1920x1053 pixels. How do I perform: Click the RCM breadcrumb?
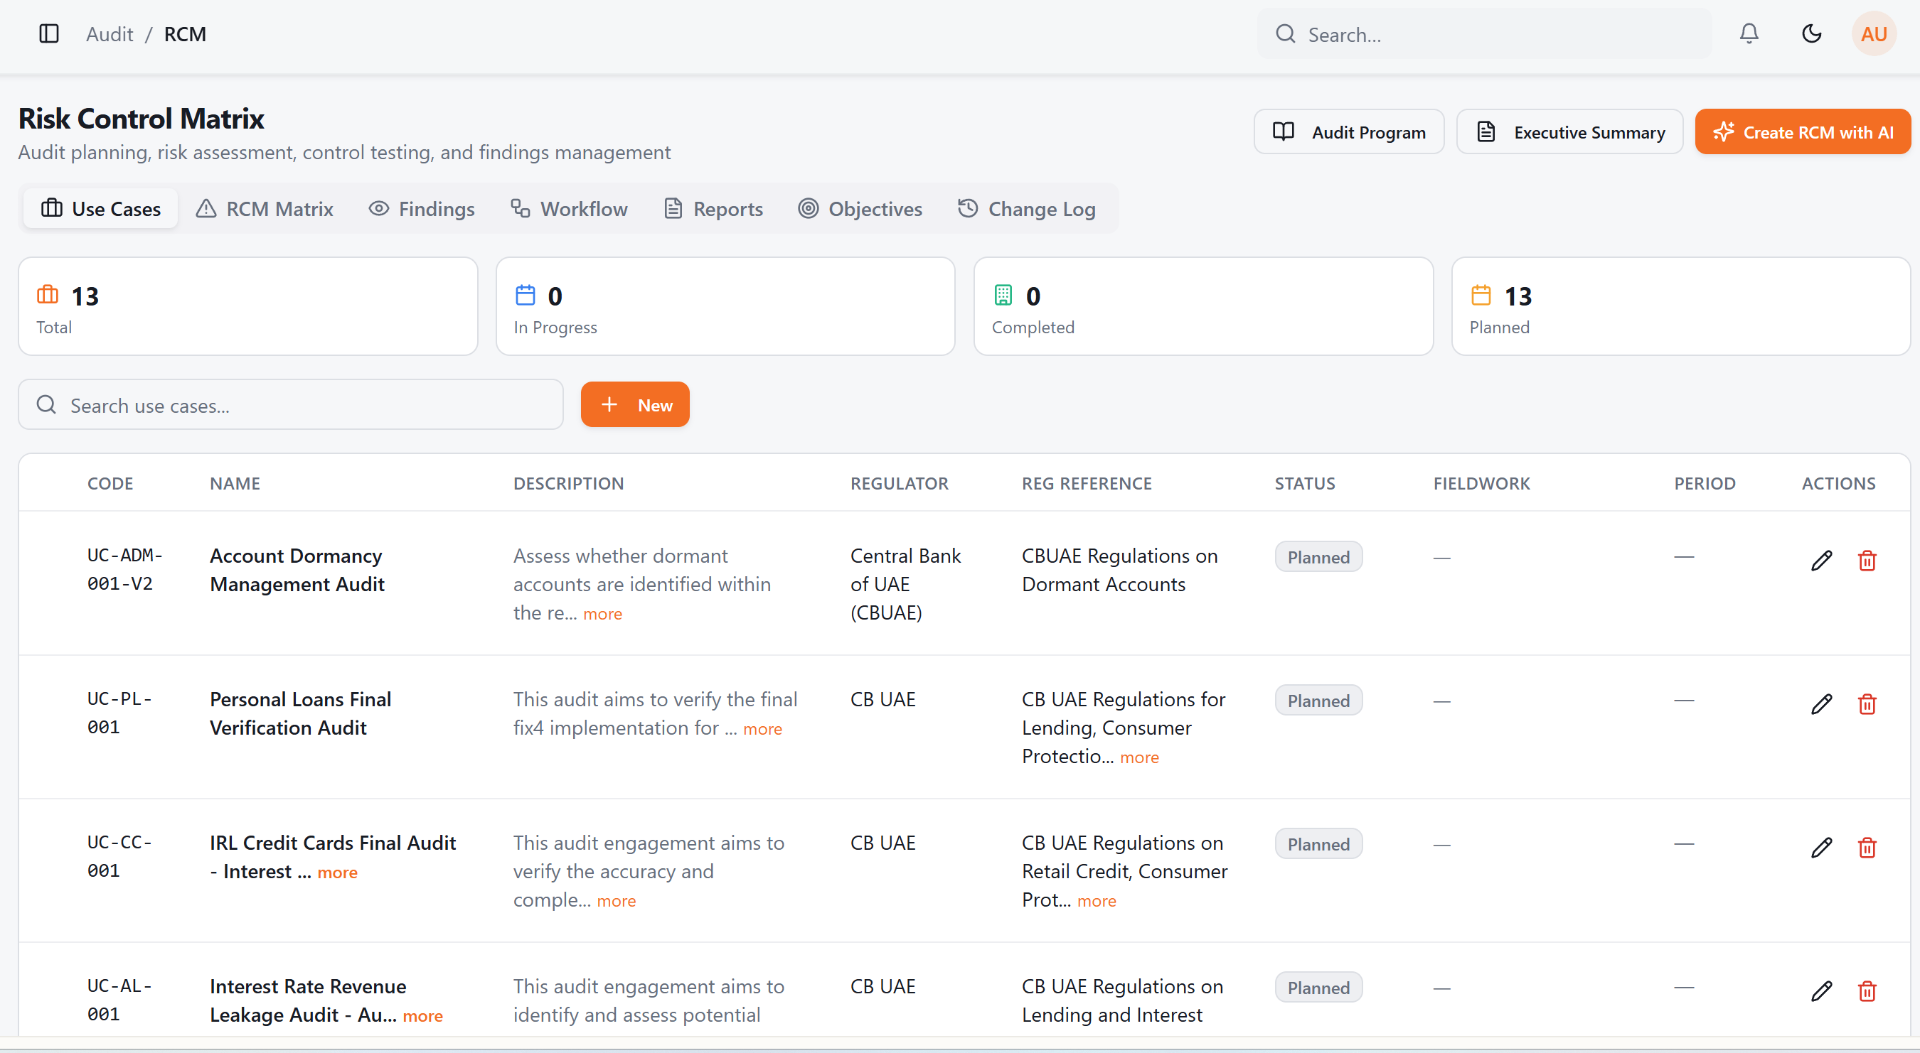click(x=185, y=34)
